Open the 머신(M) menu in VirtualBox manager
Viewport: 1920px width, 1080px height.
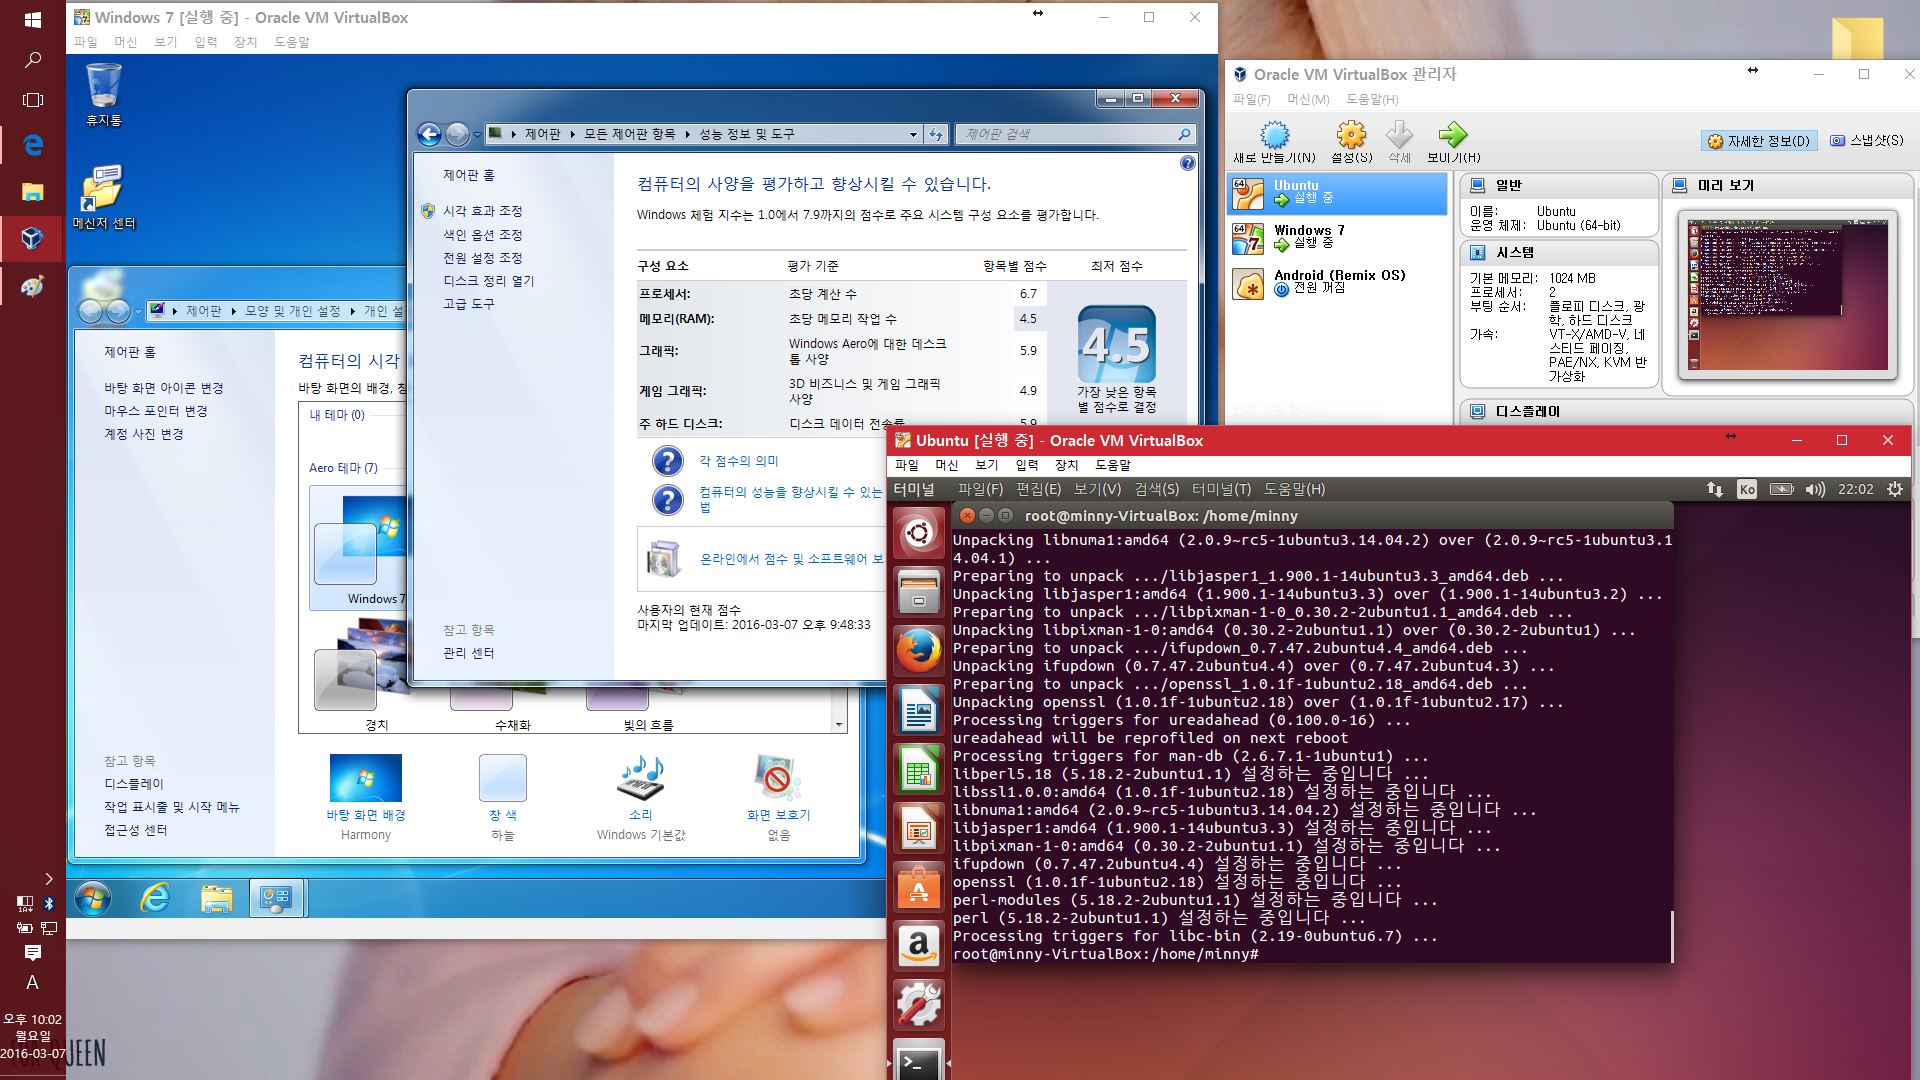tap(1307, 99)
